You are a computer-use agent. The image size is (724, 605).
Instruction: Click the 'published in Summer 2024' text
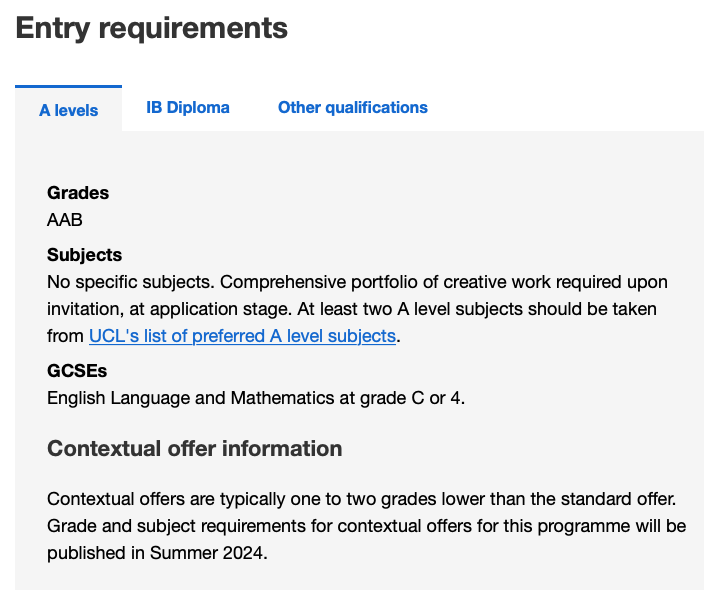click(158, 553)
